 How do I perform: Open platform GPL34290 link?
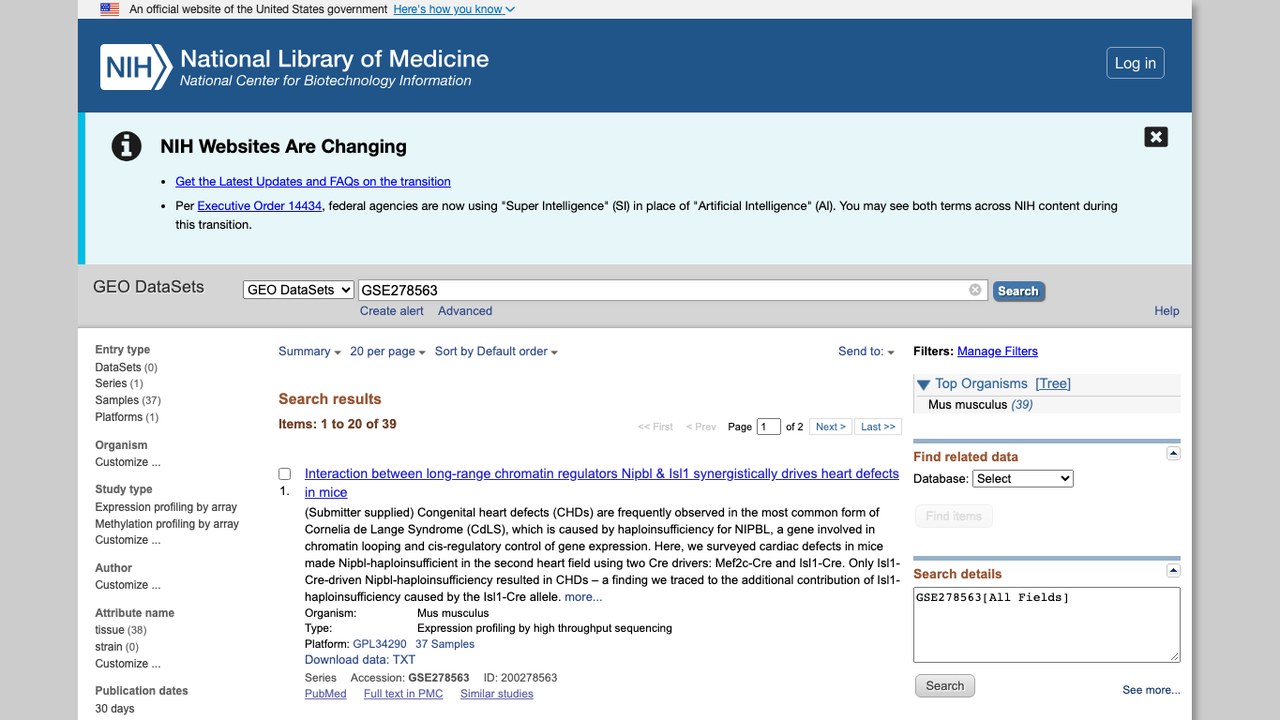(x=380, y=644)
